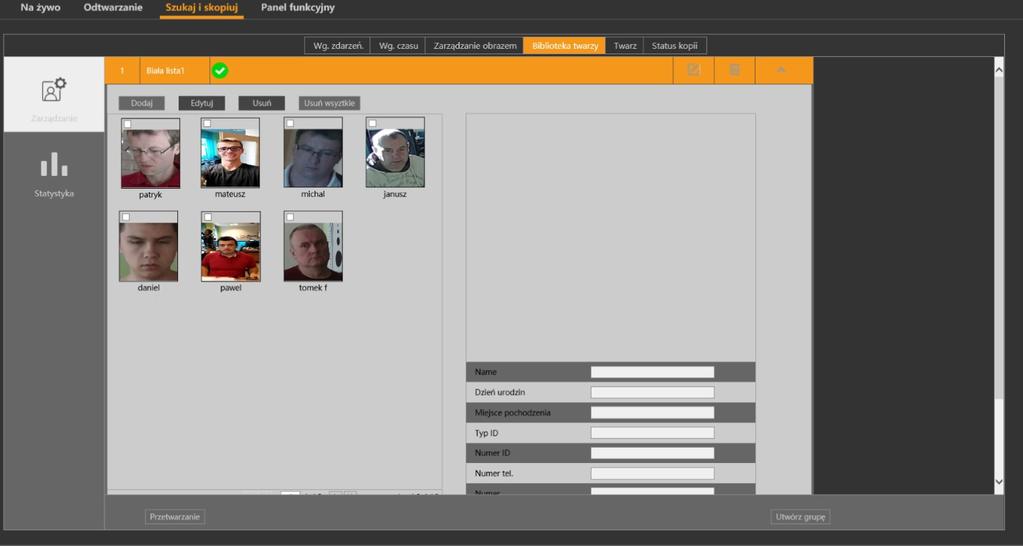This screenshot has width=1023, height=546.
Task: Select mateusz's face thumbnail
Action: tap(230, 153)
